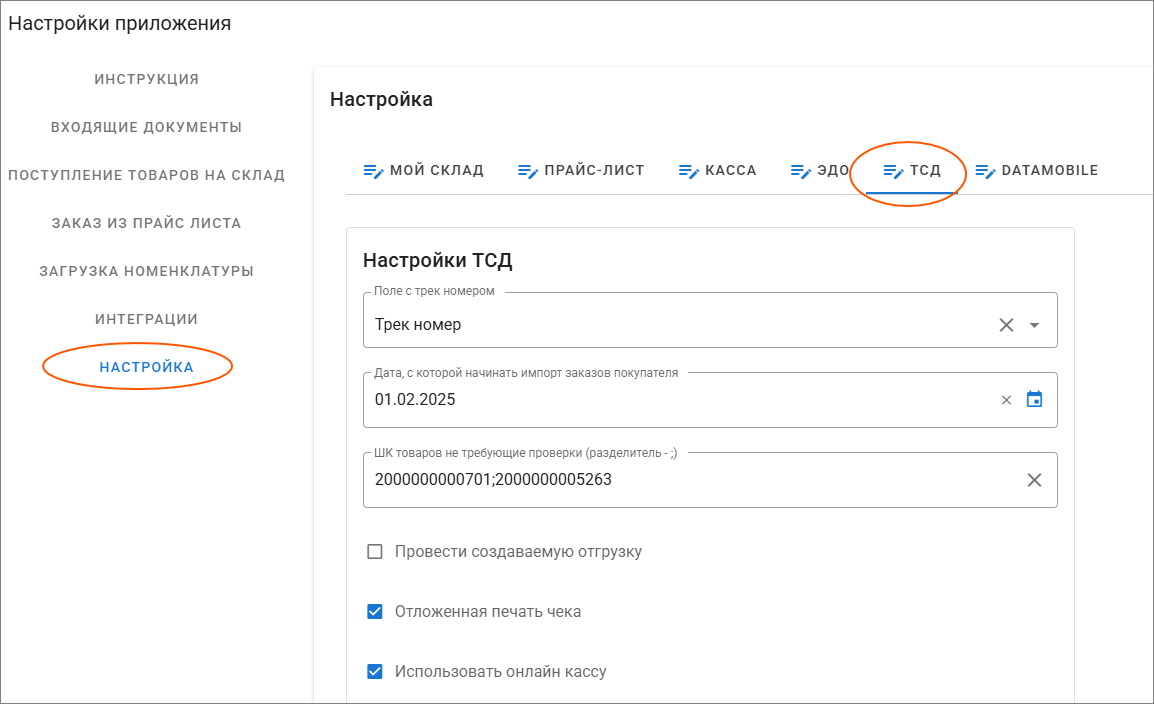
Task: Switch to the ЭДО tab
Action: coord(820,171)
